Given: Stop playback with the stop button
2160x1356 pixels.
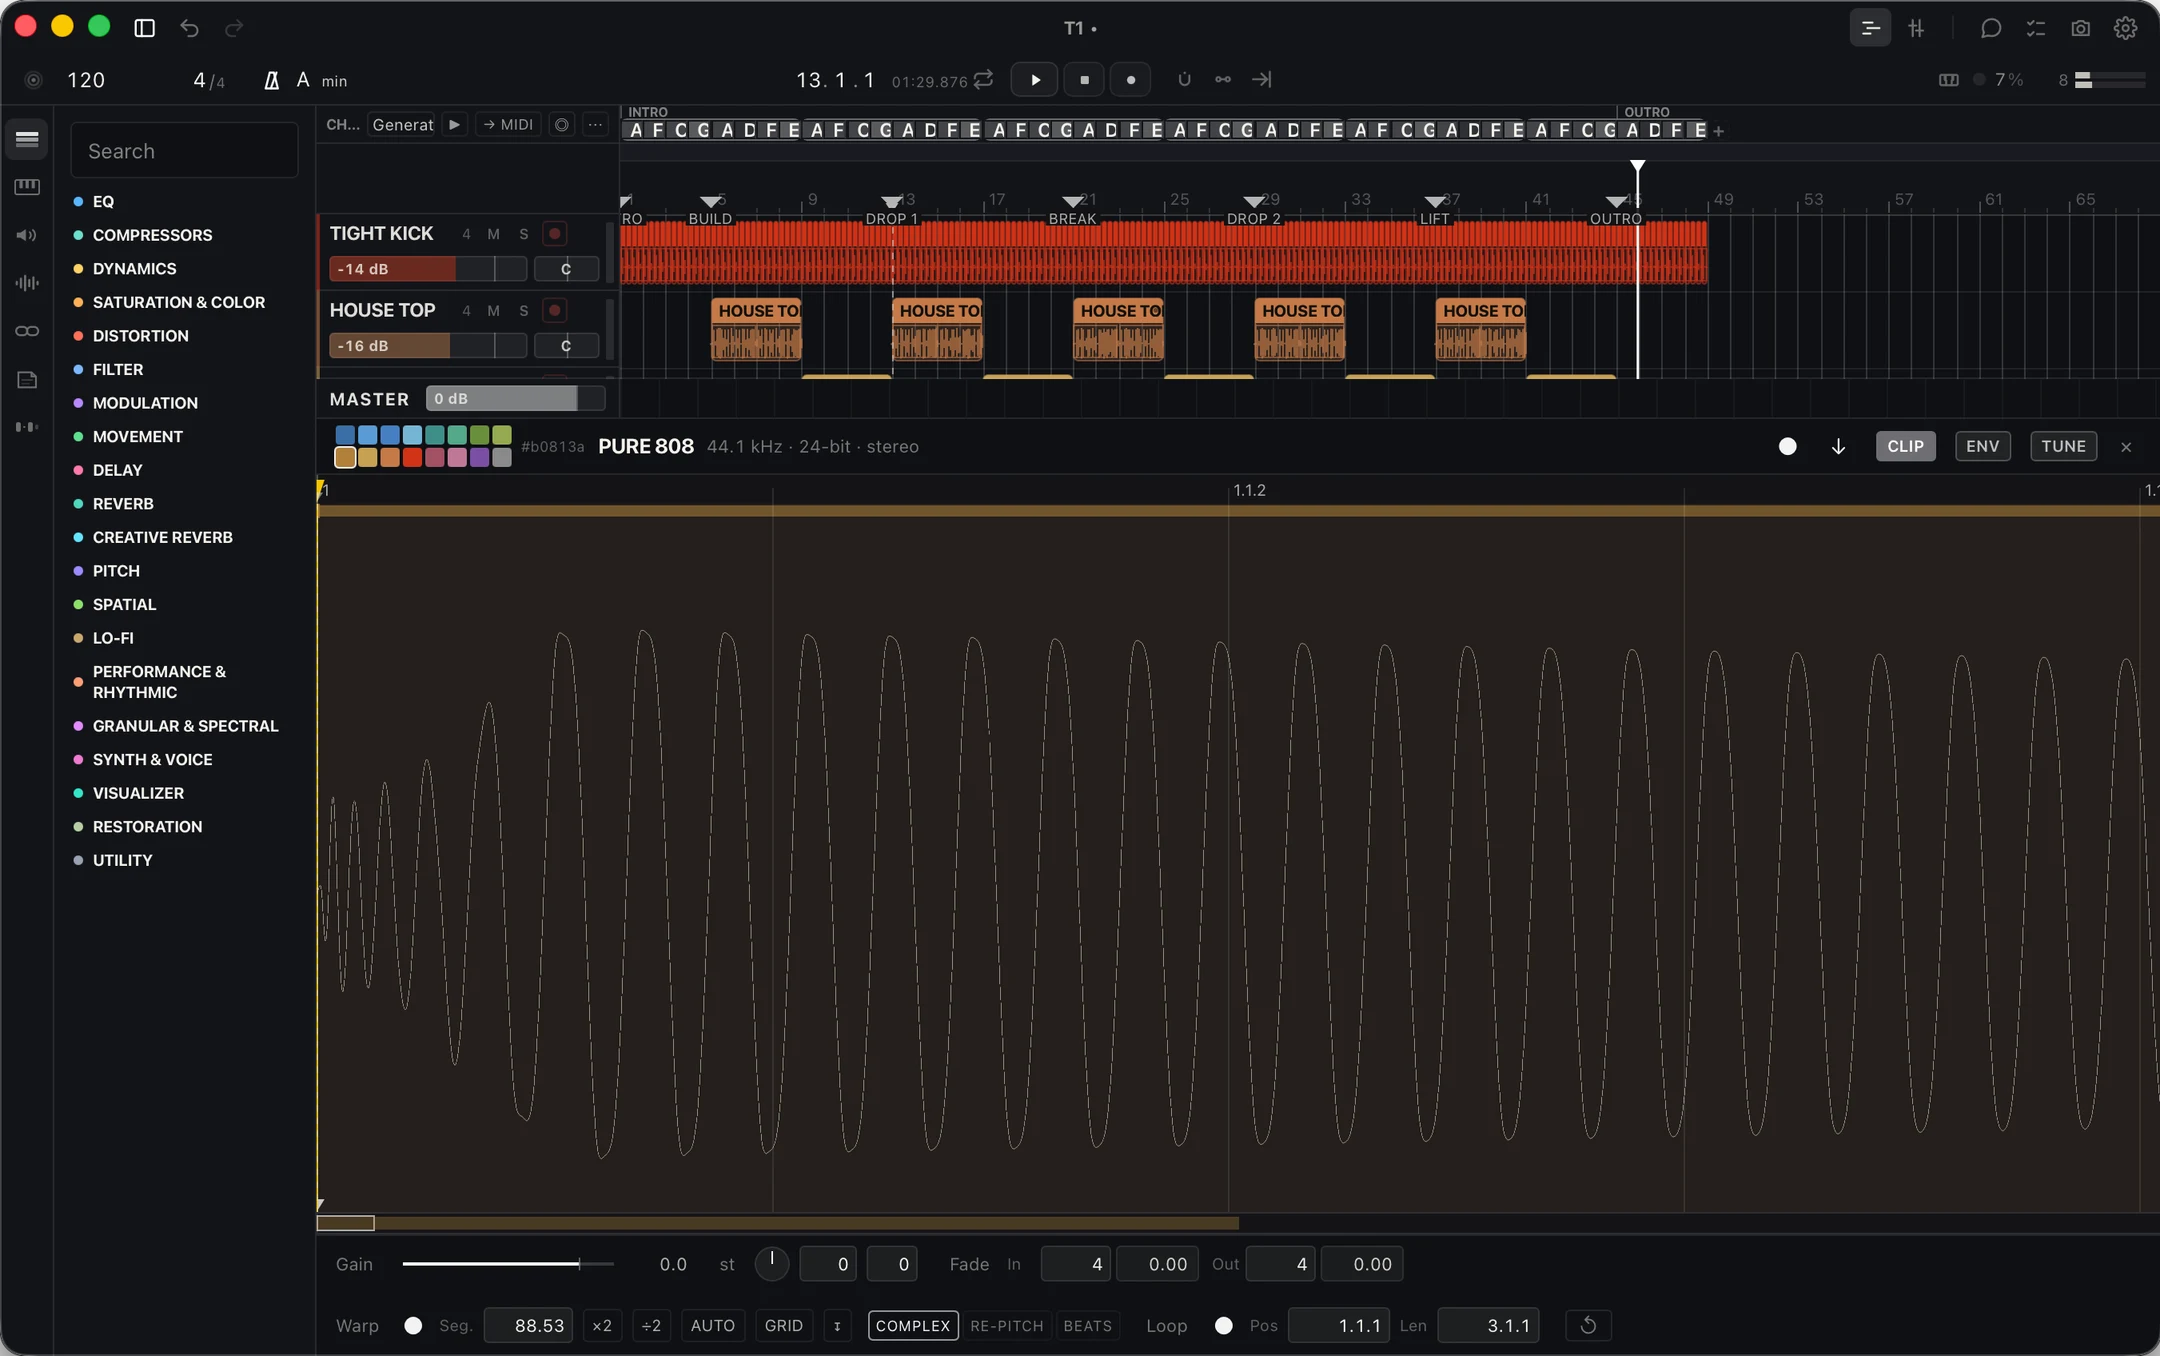Looking at the screenshot, I should tap(1084, 80).
